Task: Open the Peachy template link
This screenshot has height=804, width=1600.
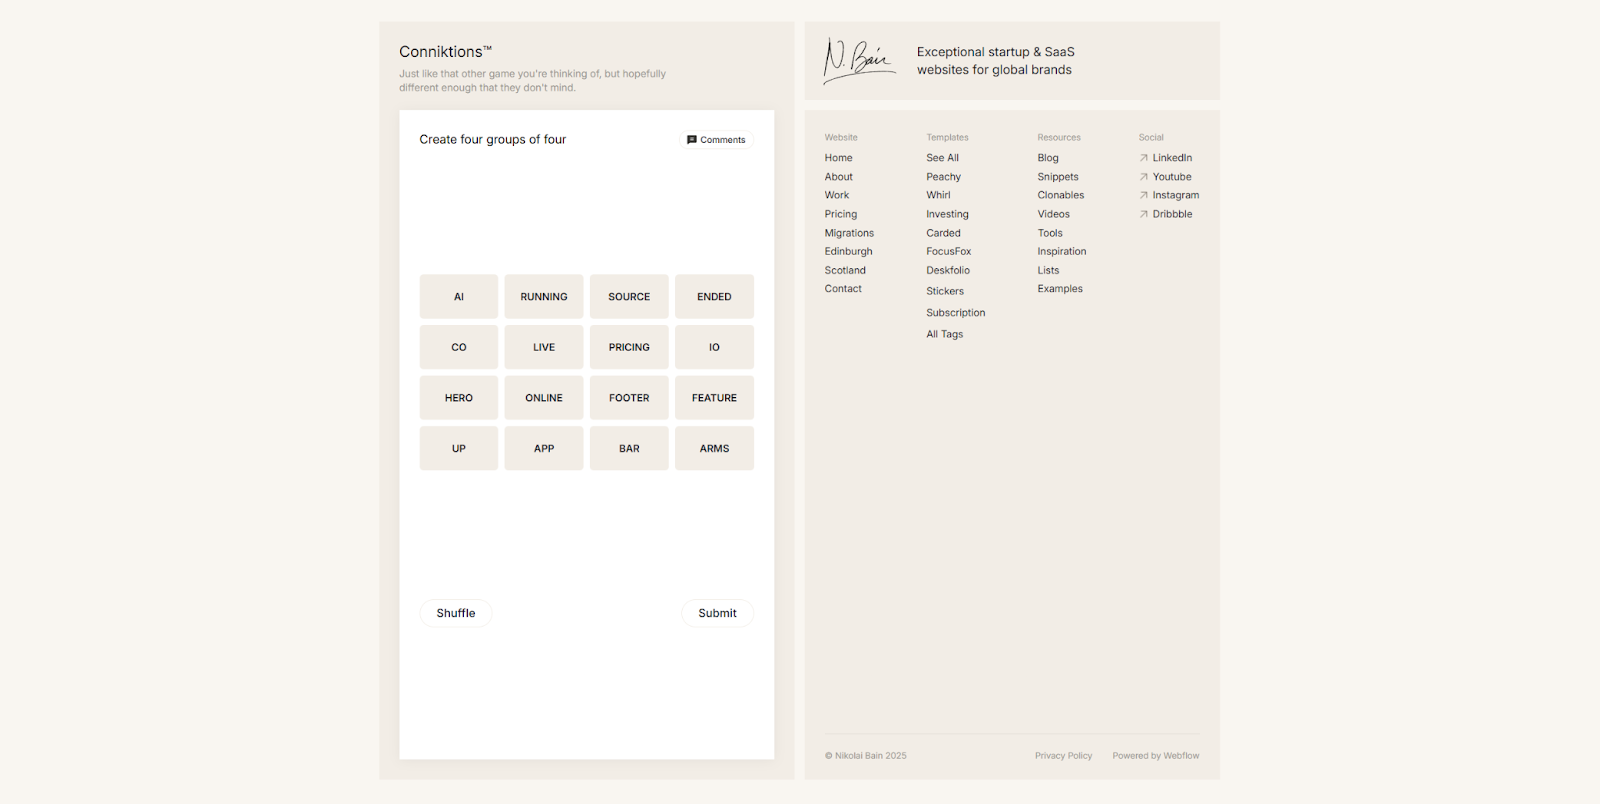Action: point(943,177)
